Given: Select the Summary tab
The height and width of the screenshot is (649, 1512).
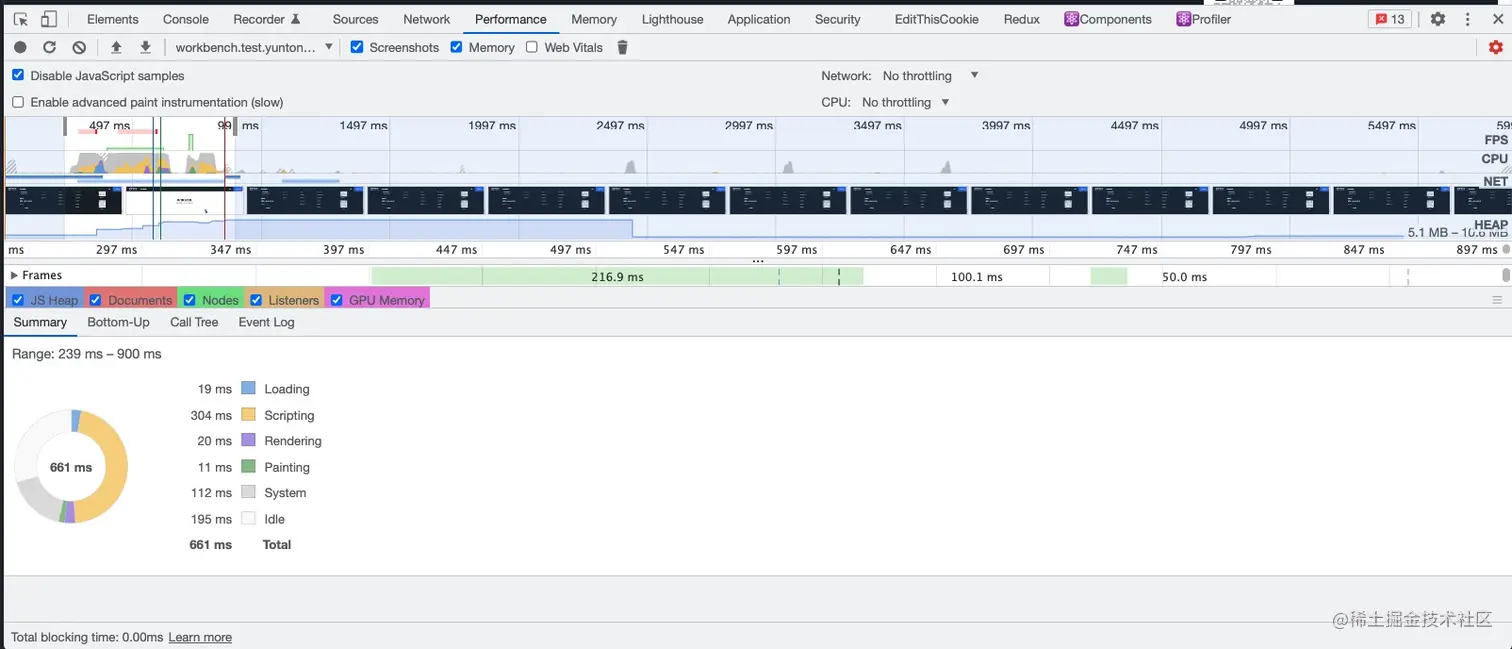Looking at the screenshot, I should (40, 322).
